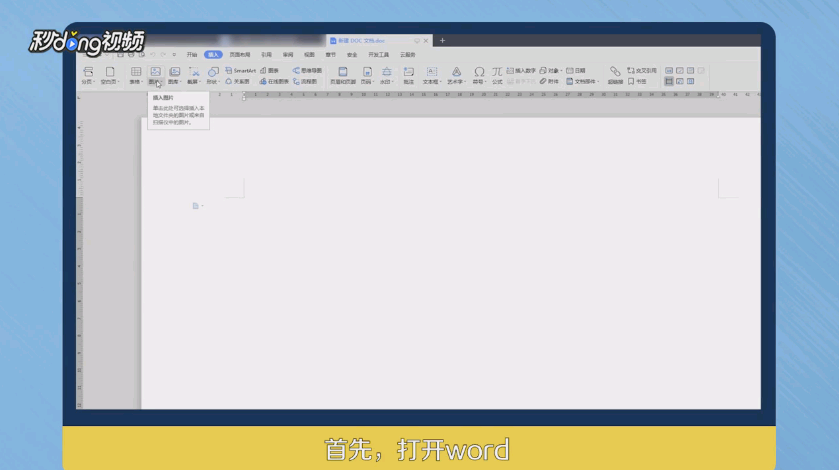Open the Cloud Services (云服务) tab
Image resolution: width=839 pixels, height=470 pixels.
pyautogui.click(x=408, y=55)
